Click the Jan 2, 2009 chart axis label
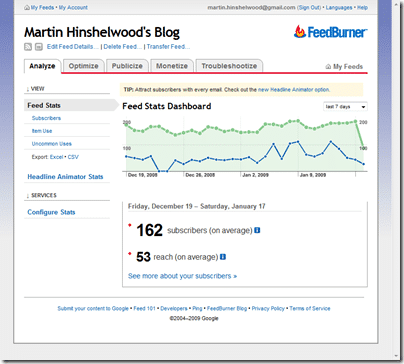The image size is (404, 364). point(256,175)
